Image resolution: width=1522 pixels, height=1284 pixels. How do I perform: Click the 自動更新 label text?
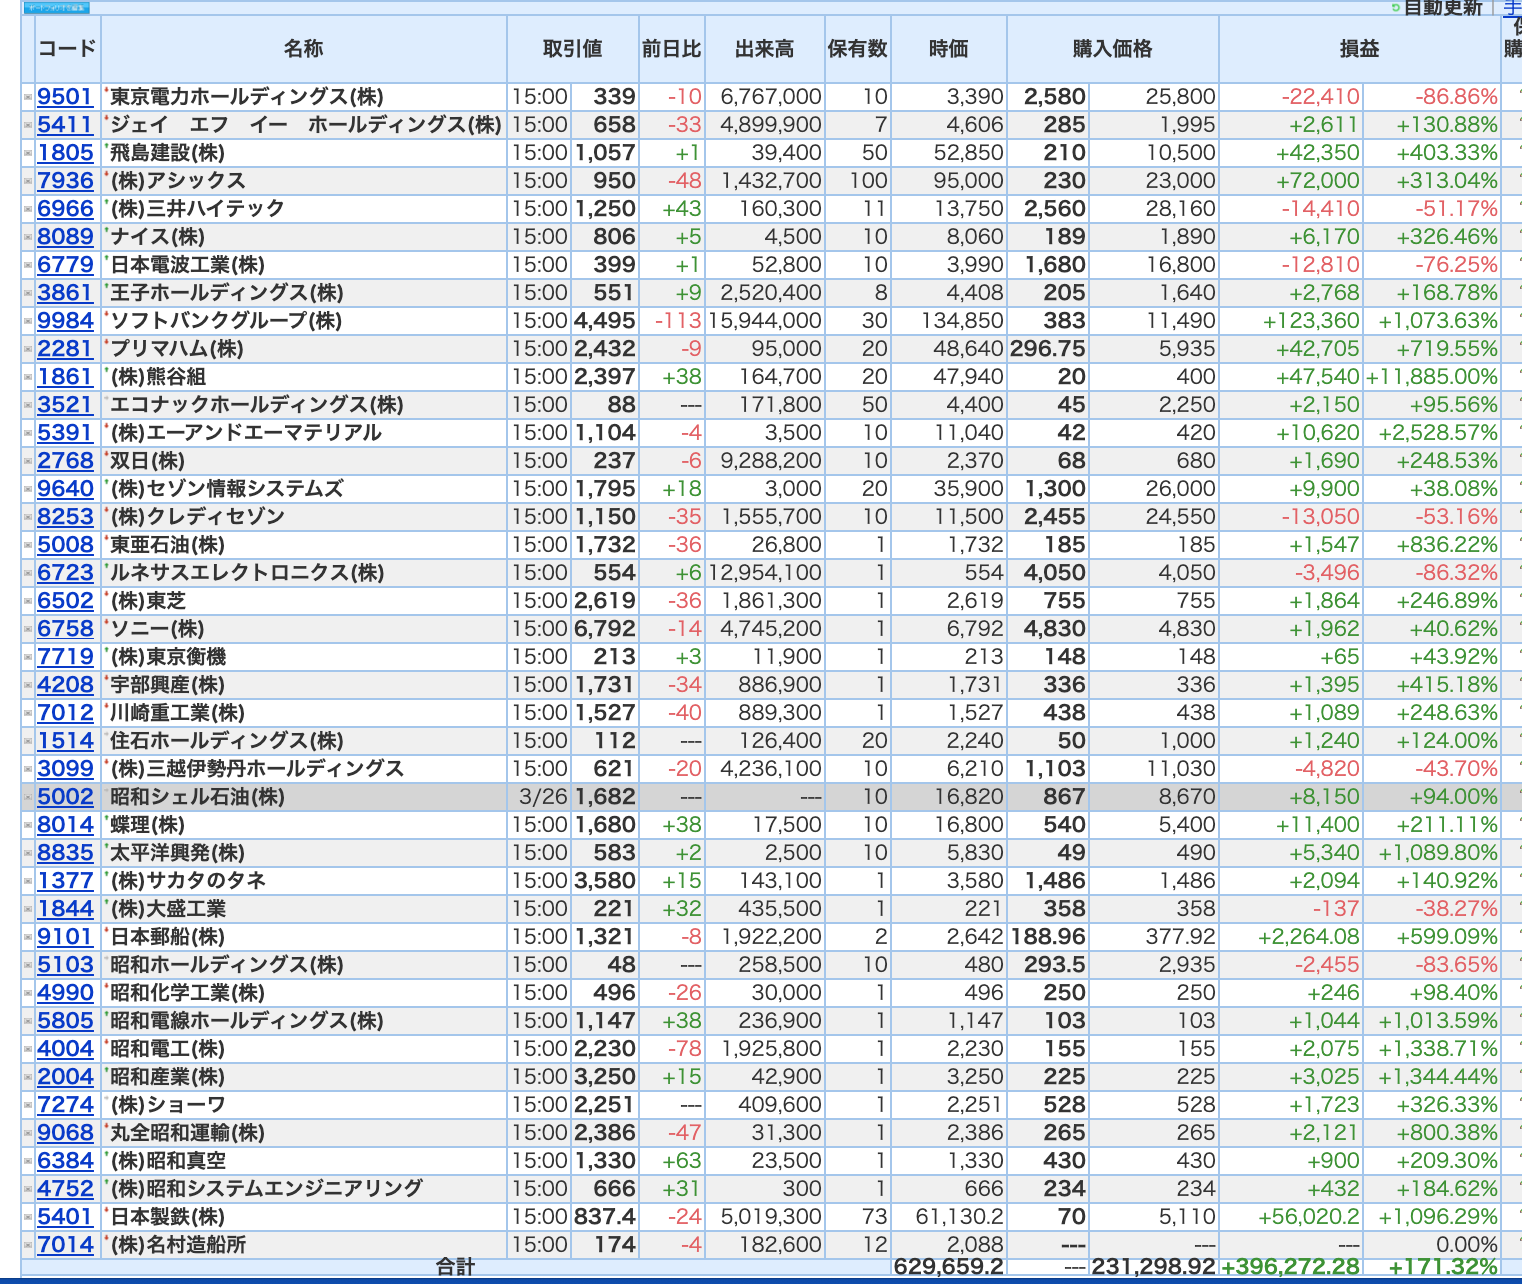(x=1443, y=8)
